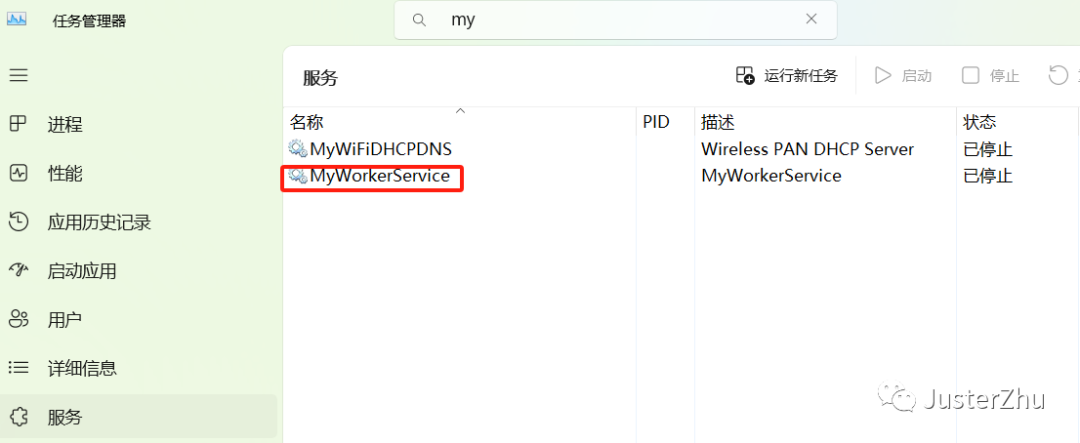Click 运行新任务 (Run new task)
The width and height of the screenshot is (1080, 443).
(x=787, y=76)
